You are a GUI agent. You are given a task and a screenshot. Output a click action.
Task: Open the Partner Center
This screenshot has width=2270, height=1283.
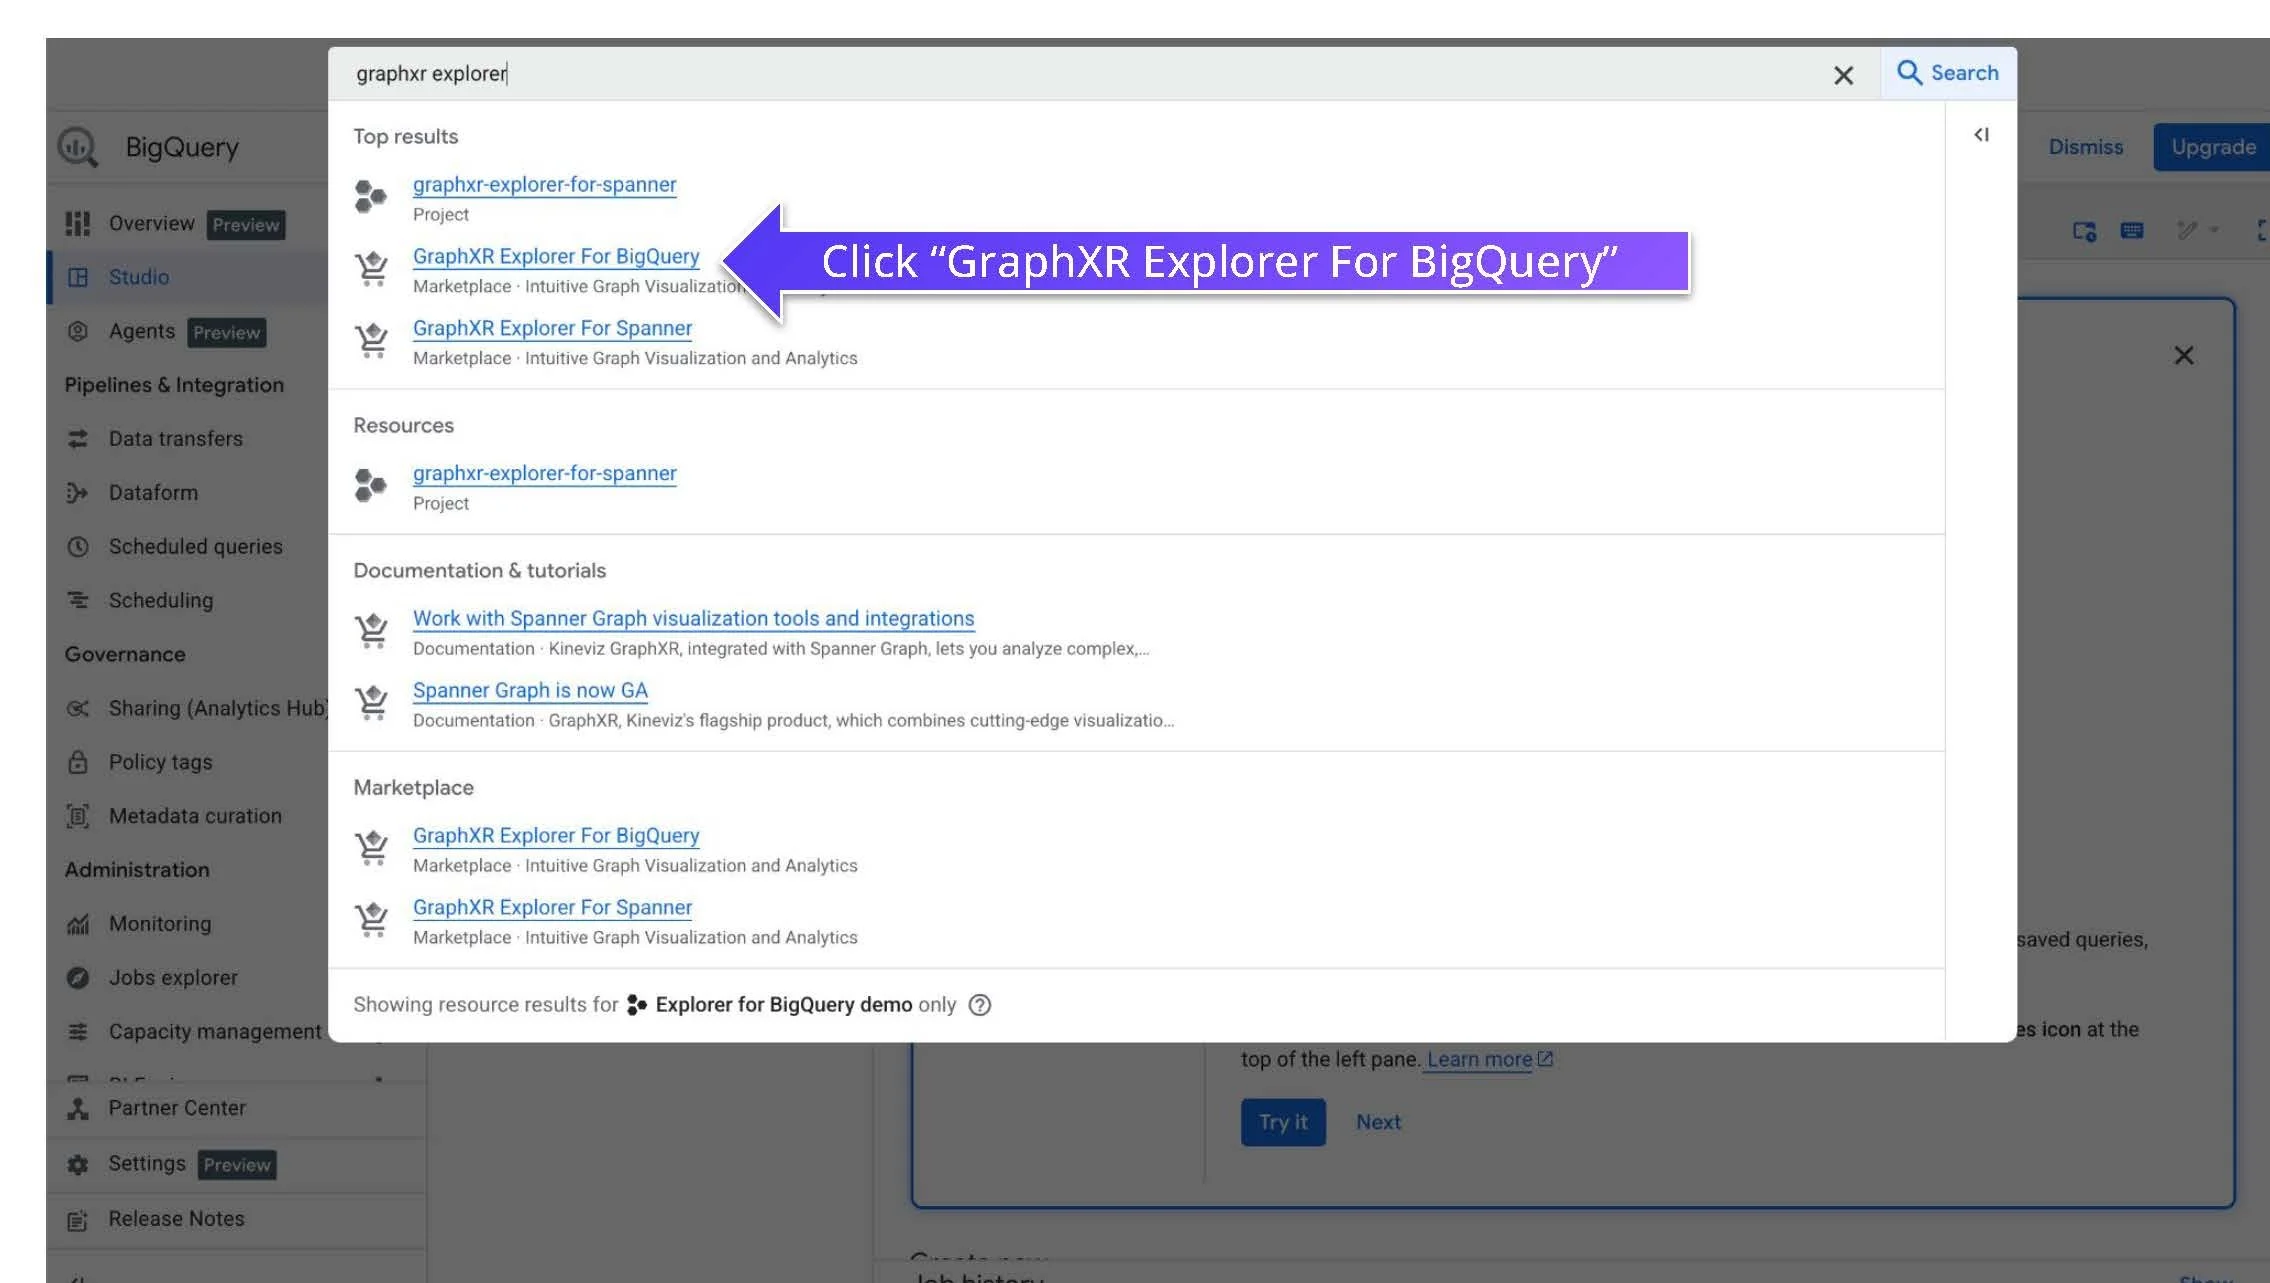click(x=176, y=1107)
